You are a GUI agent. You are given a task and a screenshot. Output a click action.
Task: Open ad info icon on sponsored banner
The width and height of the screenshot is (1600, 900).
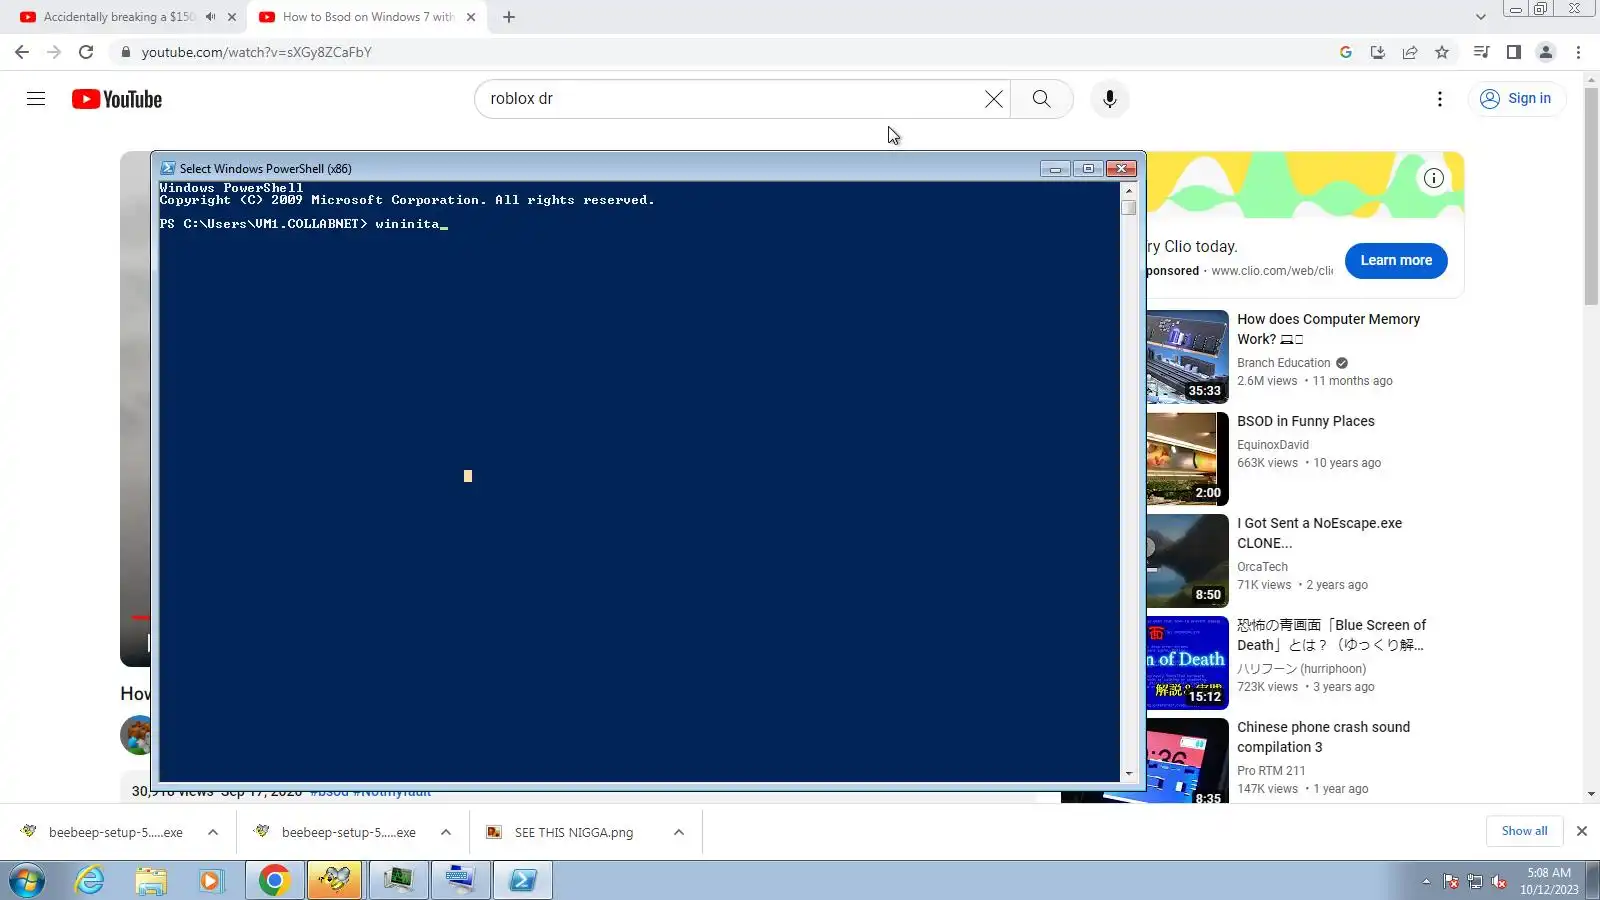point(1434,178)
